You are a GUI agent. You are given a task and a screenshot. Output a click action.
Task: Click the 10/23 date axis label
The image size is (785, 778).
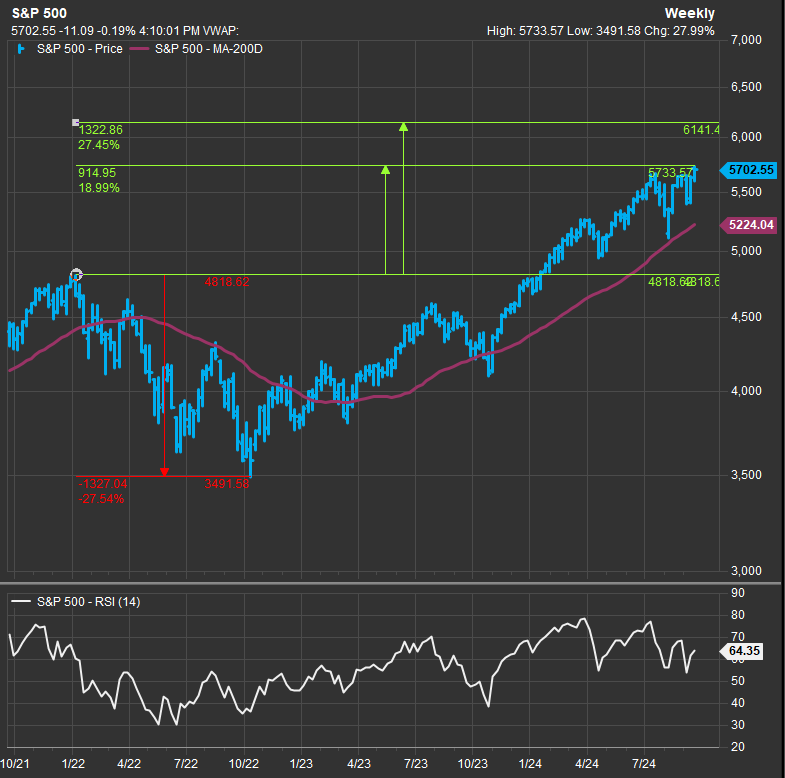tap(473, 764)
